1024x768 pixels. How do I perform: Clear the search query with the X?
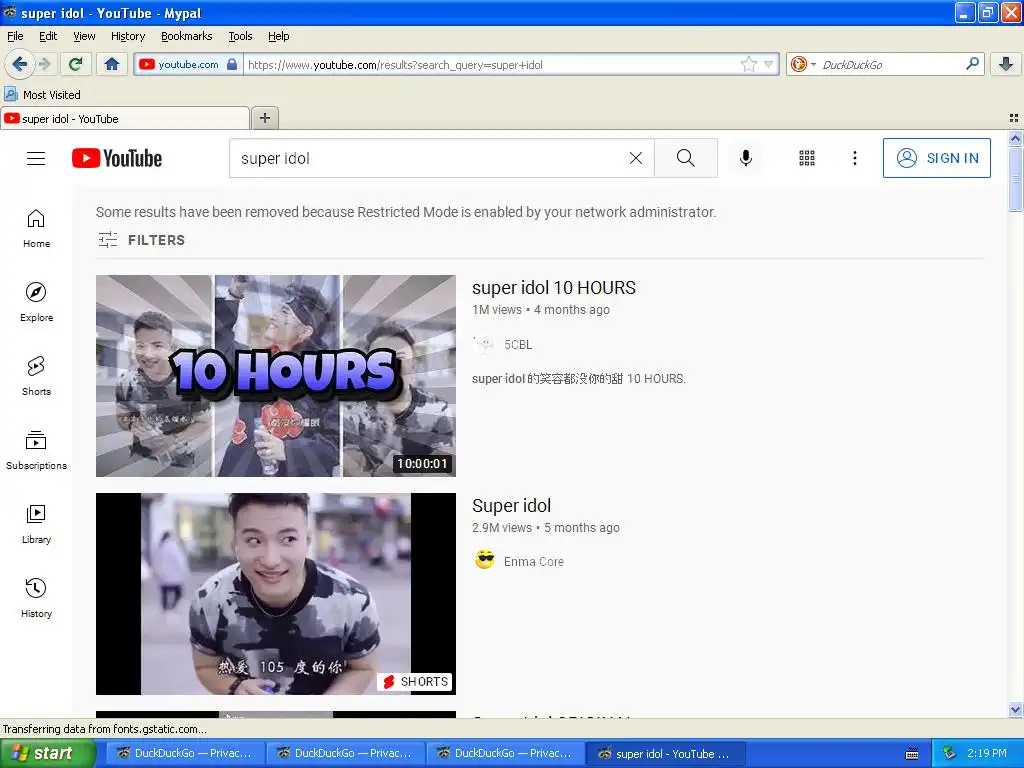(635, 158)
